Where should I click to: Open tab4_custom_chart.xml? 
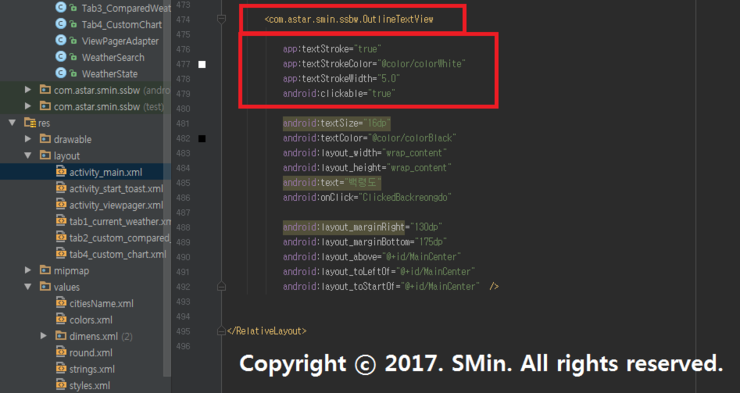point(118,254)
